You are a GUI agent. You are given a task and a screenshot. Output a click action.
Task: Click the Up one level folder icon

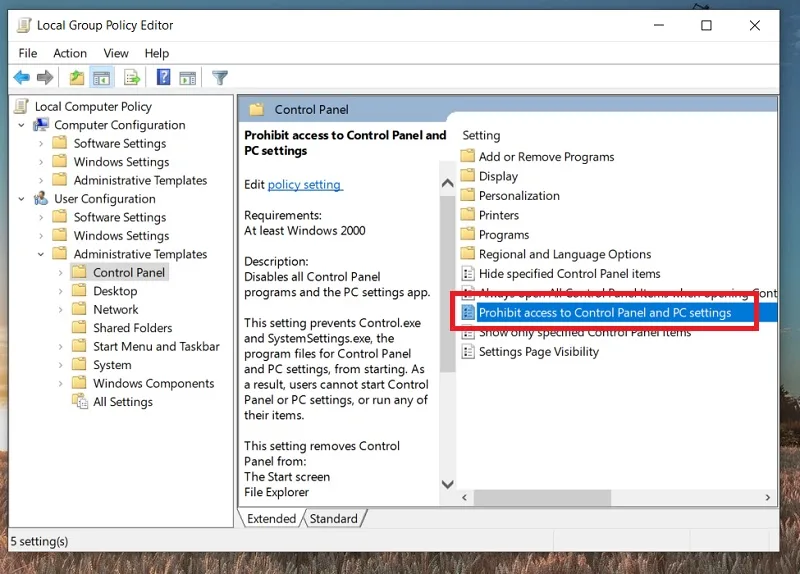click(77, 78)
